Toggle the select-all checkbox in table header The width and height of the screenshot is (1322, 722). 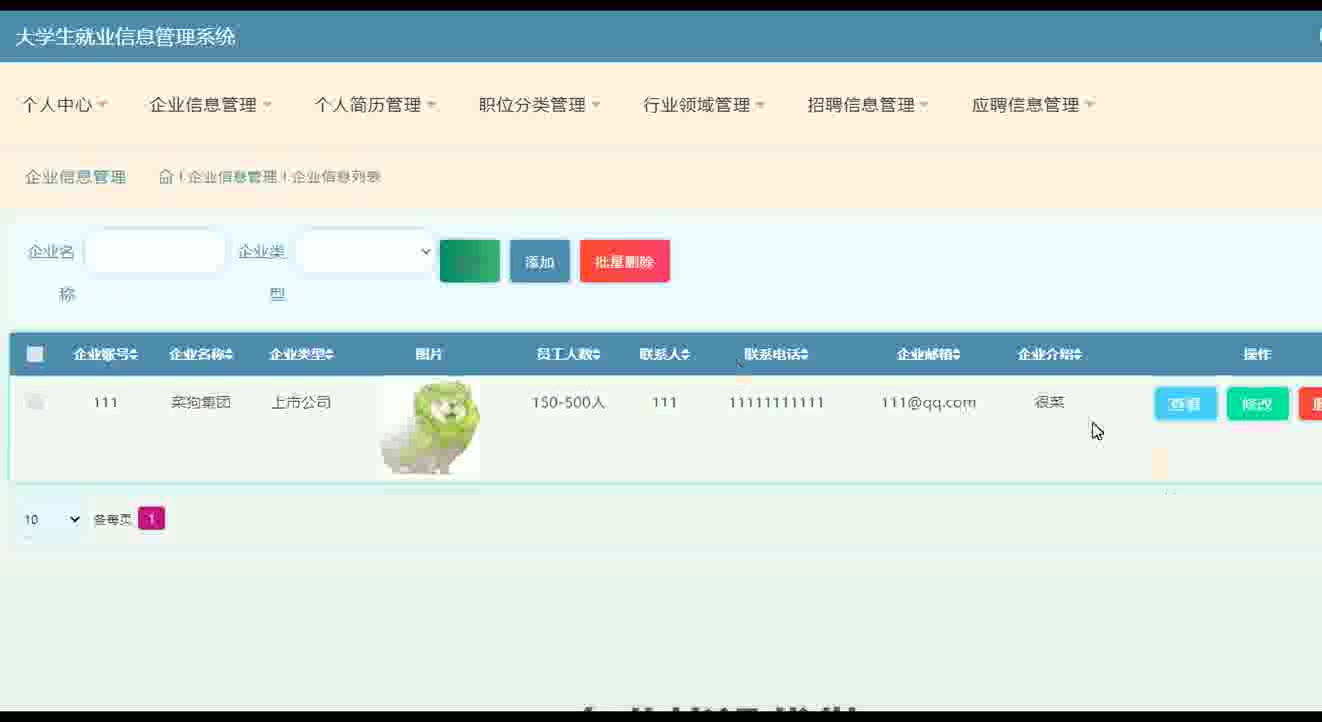35,354
